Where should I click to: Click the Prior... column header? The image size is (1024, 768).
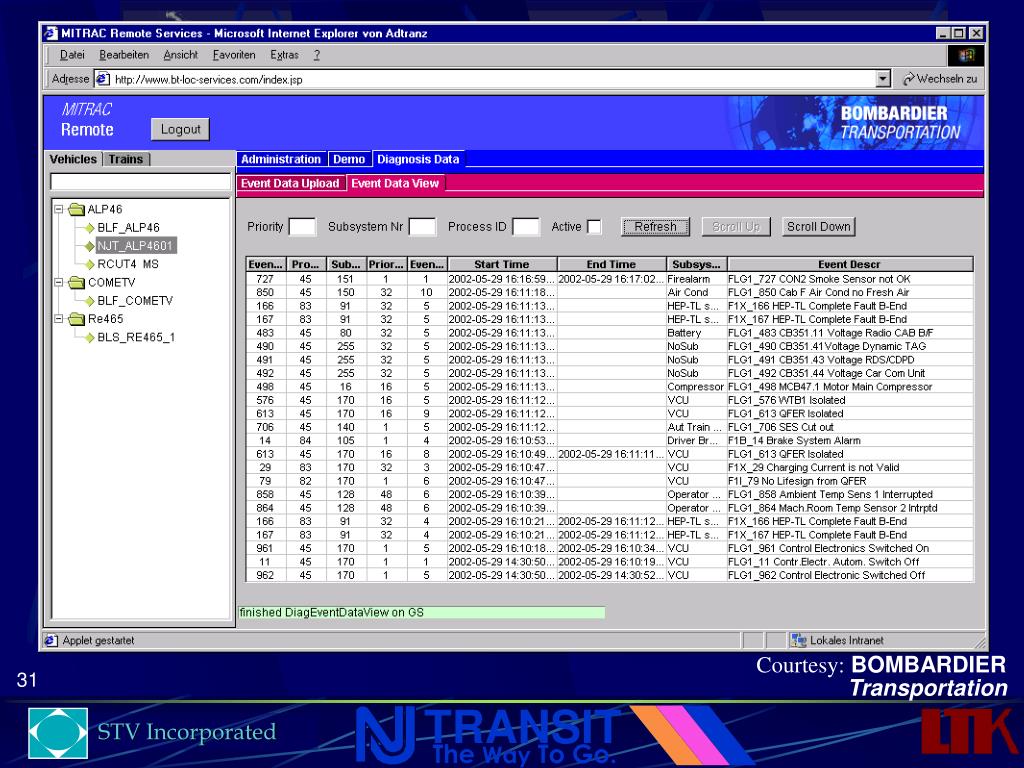pyautogui.click(x=386, y=264)
